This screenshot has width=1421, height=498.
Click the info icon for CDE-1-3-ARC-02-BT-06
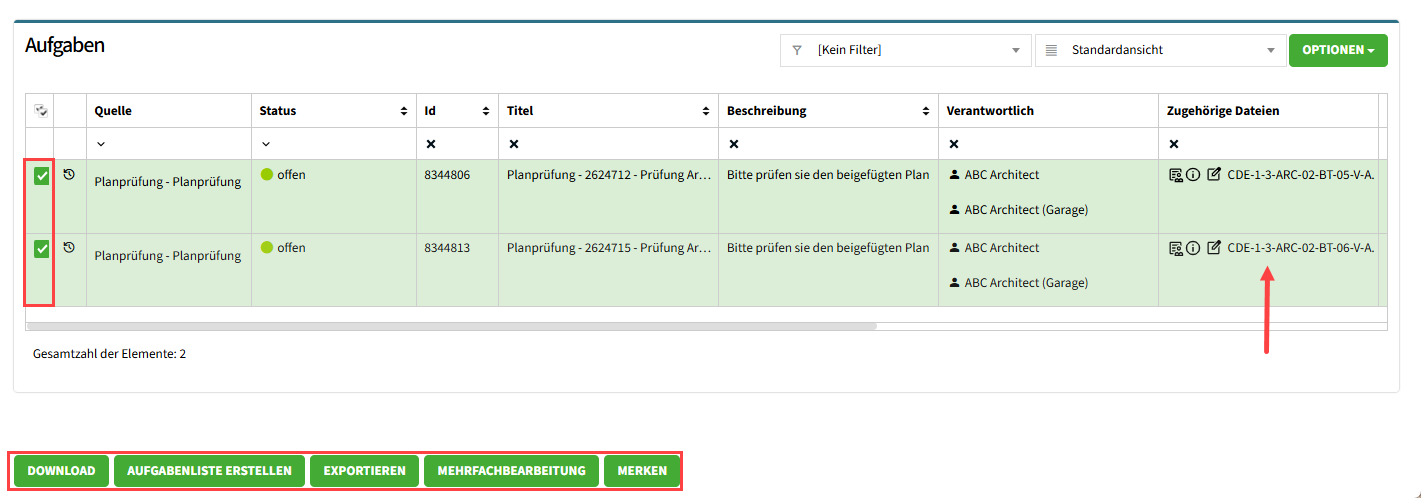click(1193, 248)
